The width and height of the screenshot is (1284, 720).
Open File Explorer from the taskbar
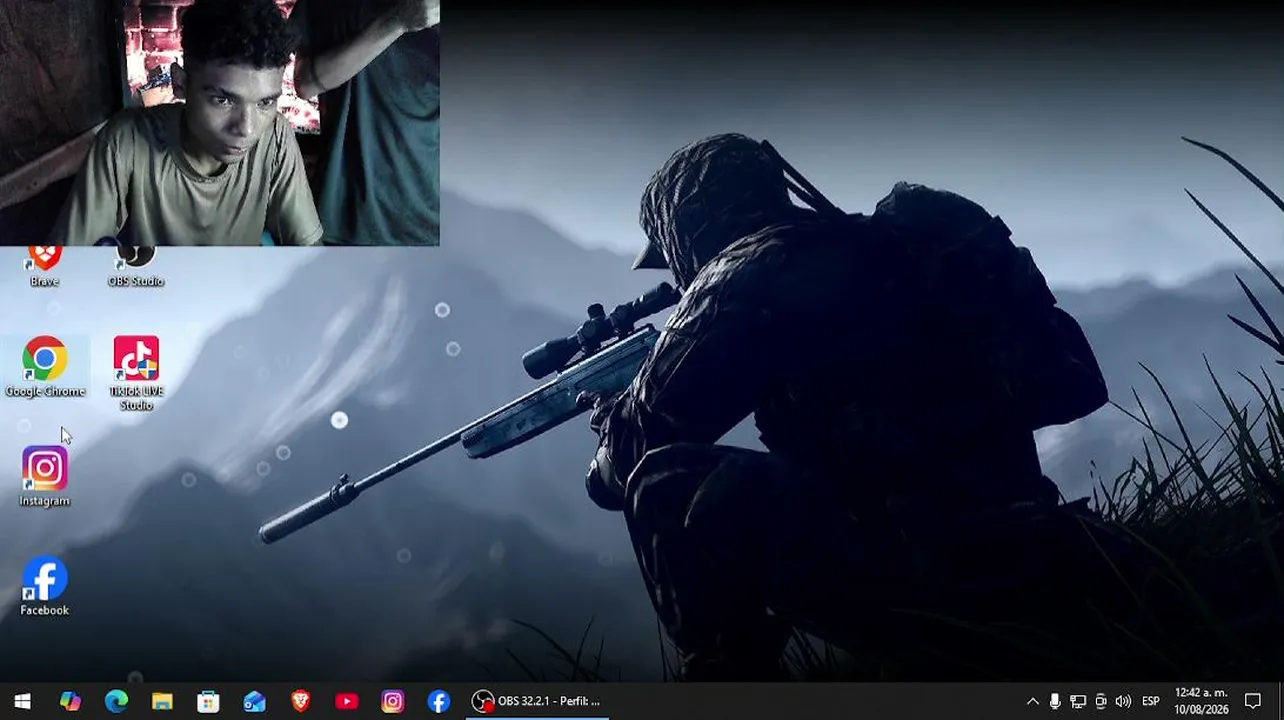(x=162, y=701)
